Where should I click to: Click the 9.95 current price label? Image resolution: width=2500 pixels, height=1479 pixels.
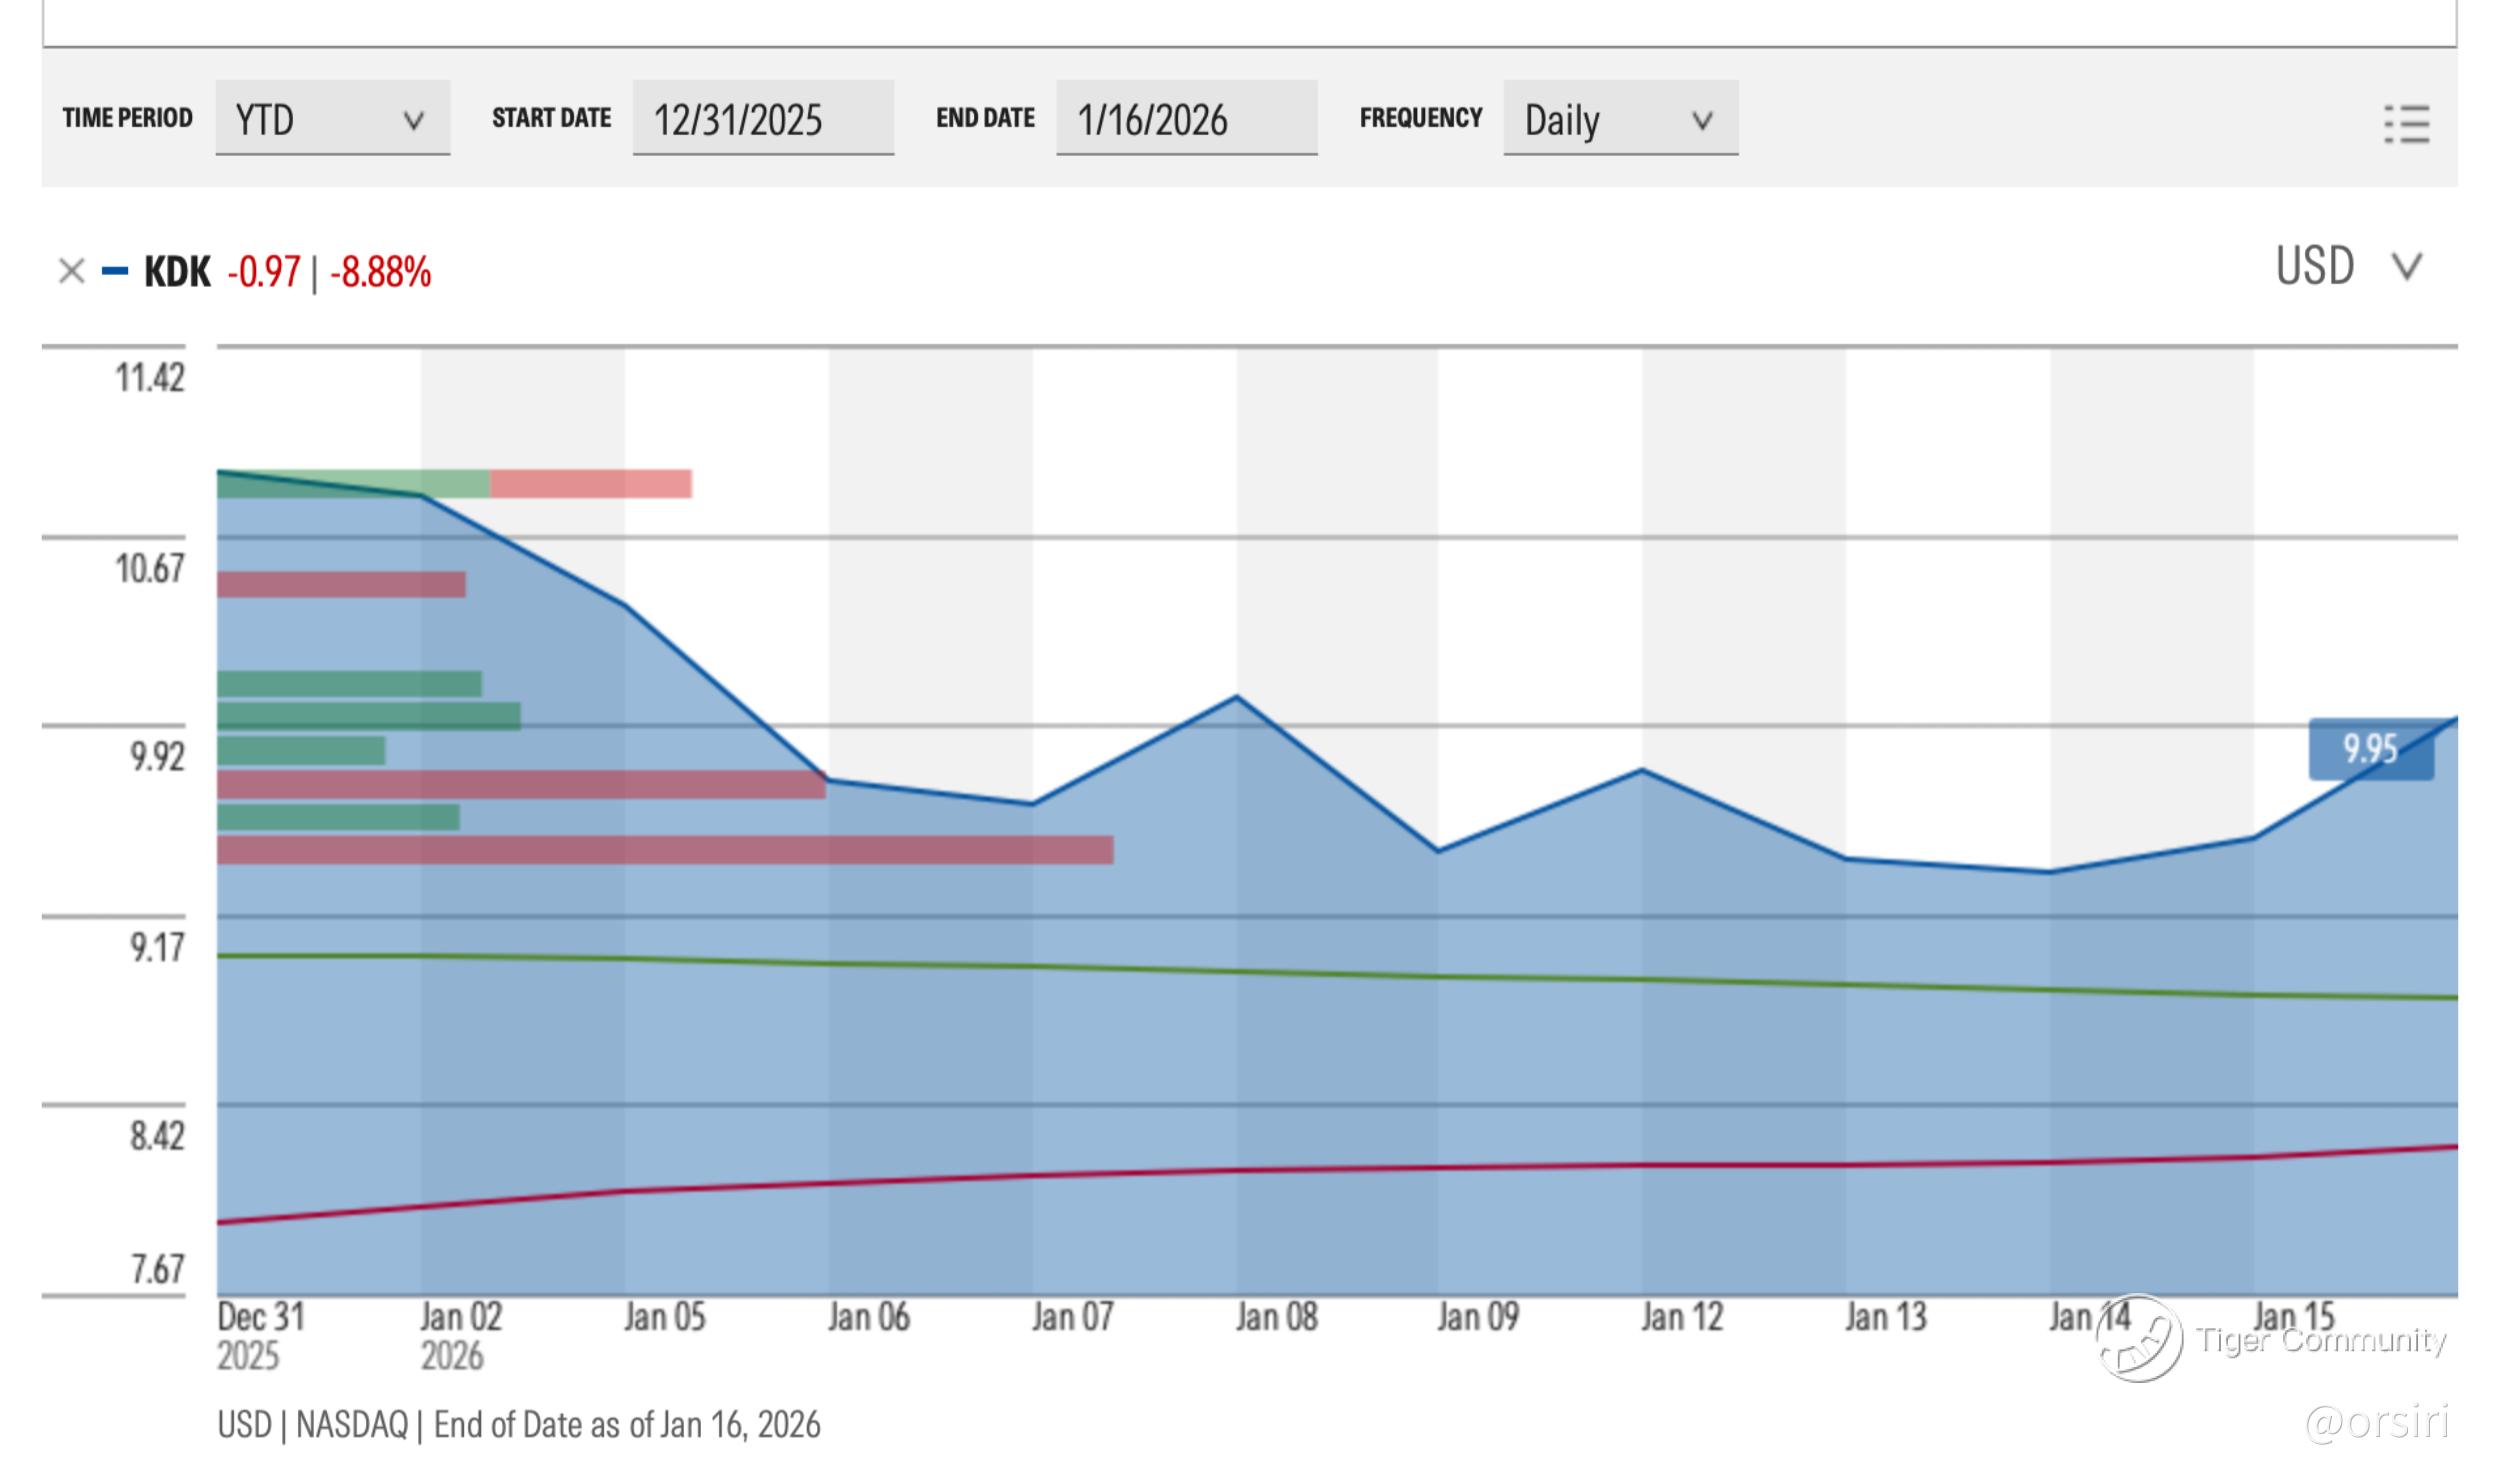coord(2369,750)
